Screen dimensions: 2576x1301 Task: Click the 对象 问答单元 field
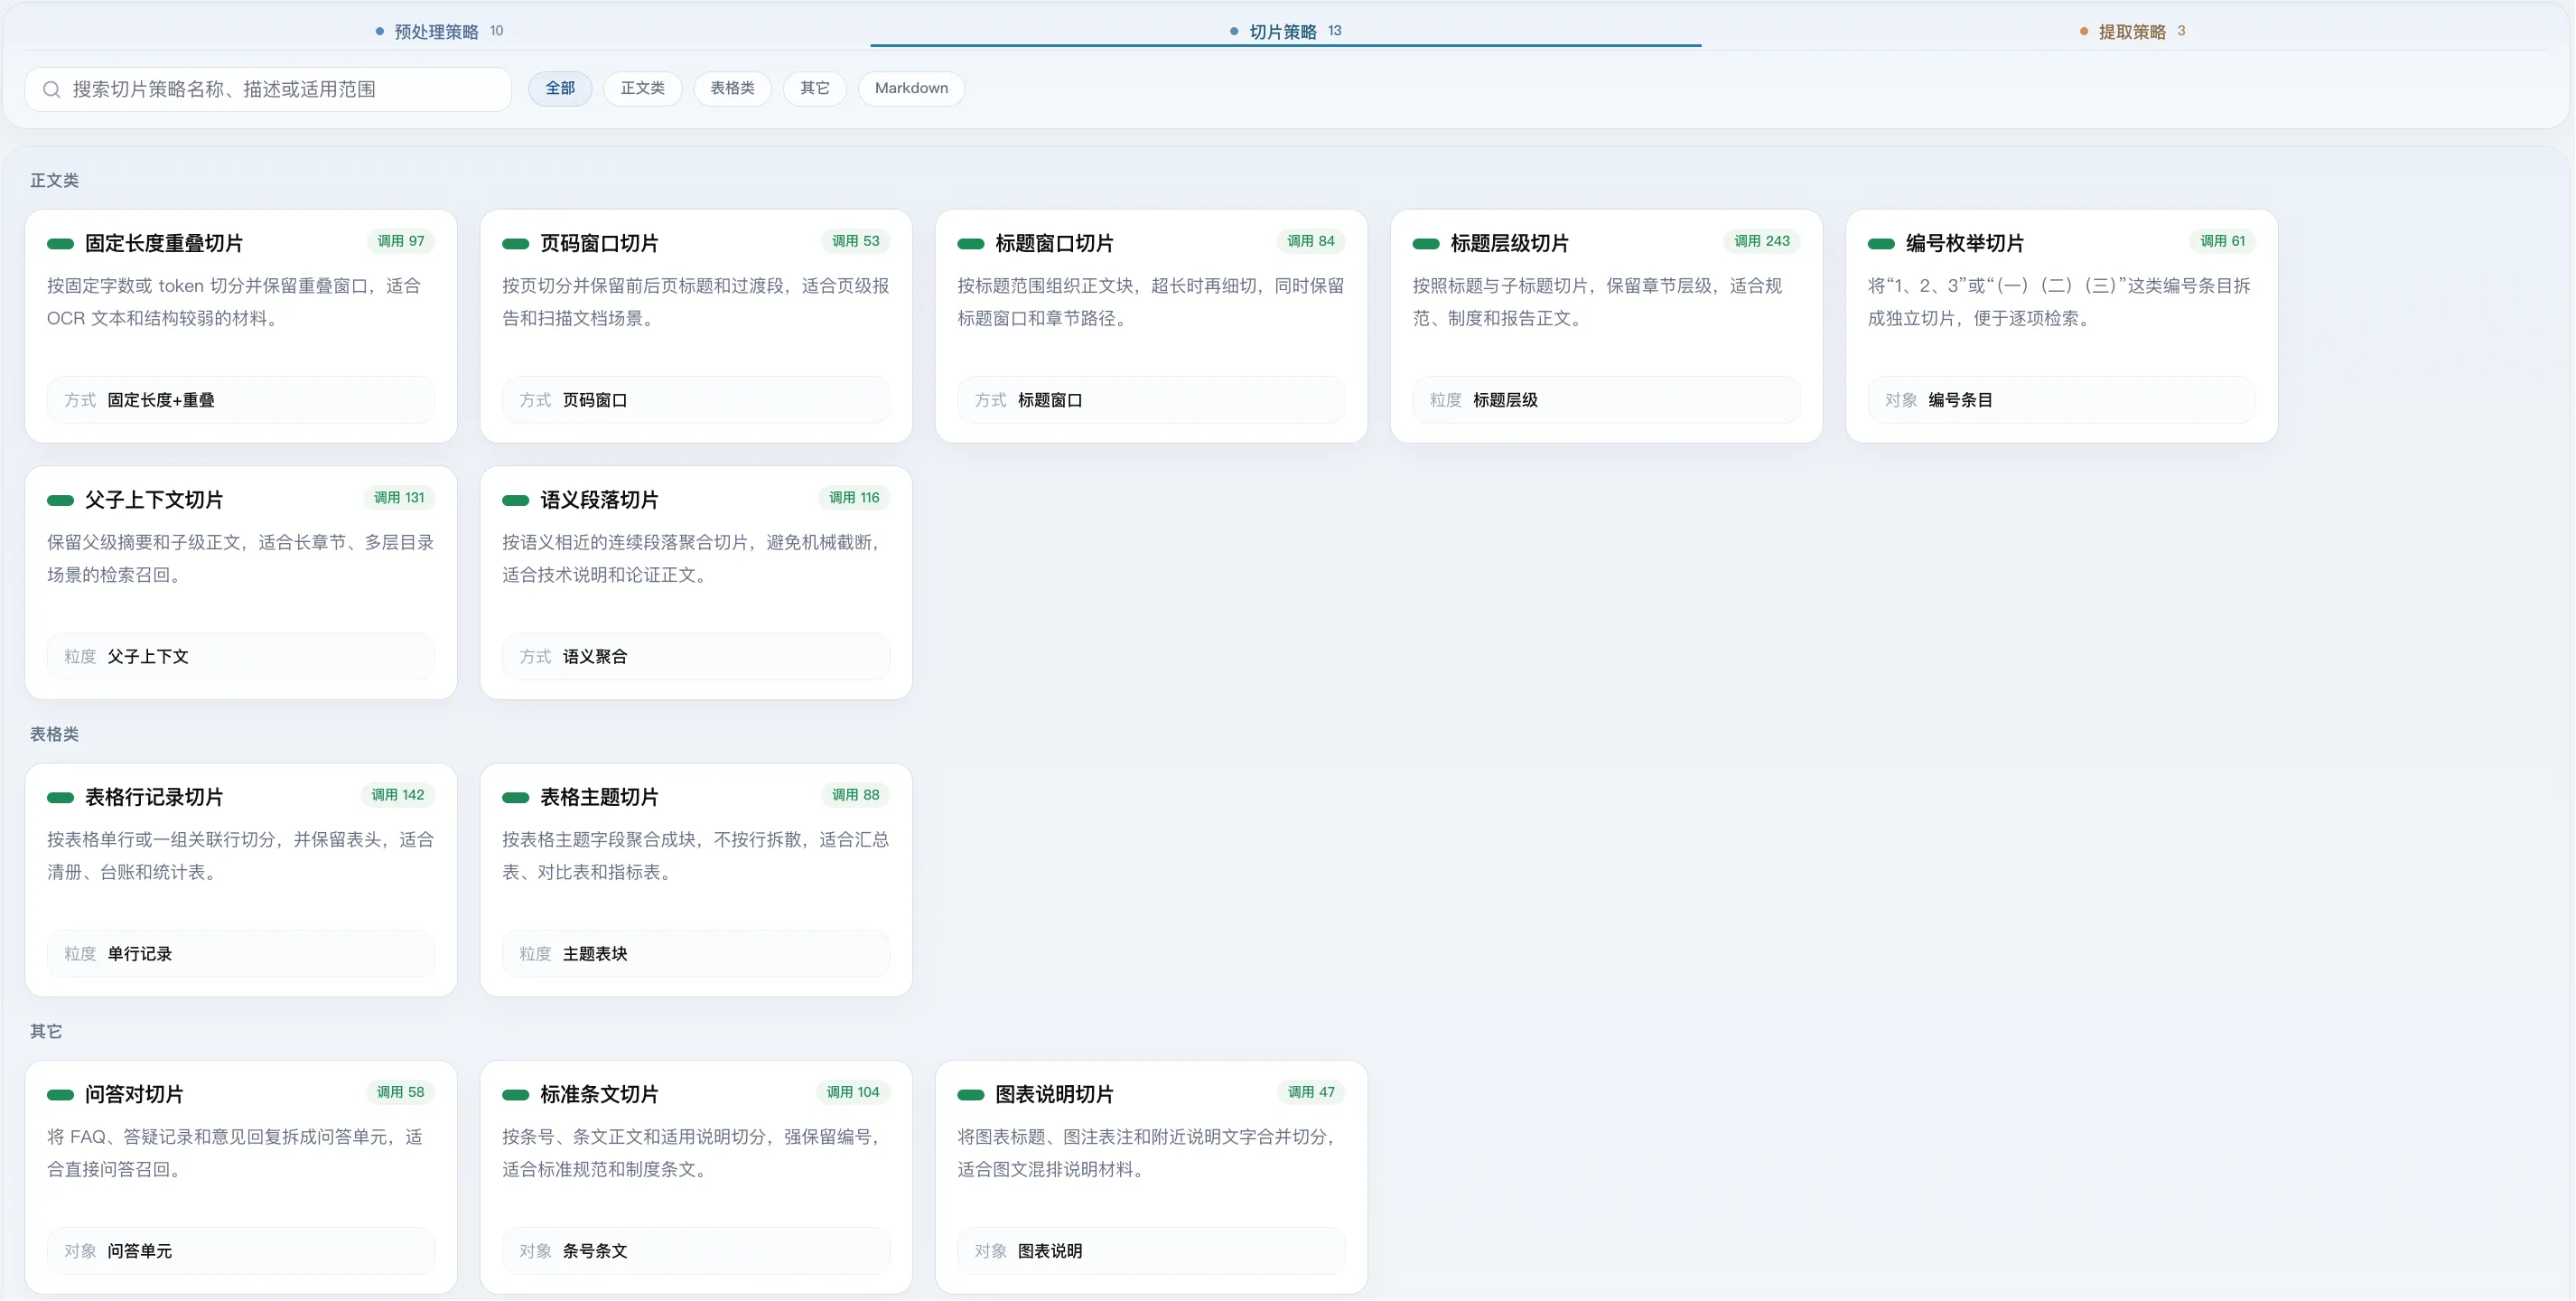point(241,1251)
